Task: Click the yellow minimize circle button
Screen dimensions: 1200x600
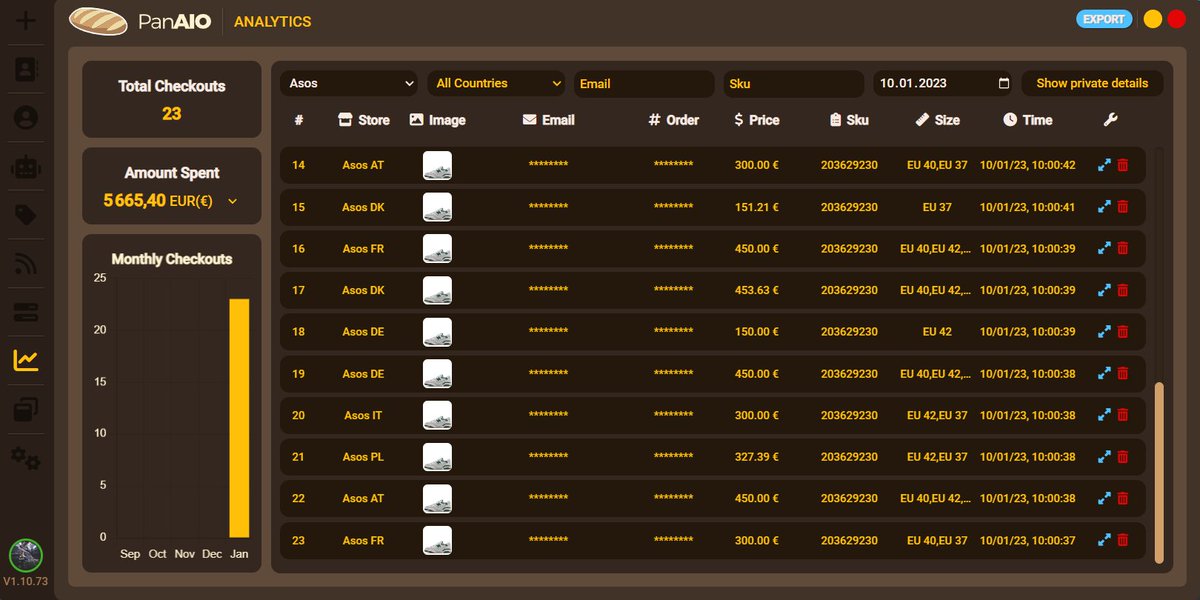Action: (1153, 19)
